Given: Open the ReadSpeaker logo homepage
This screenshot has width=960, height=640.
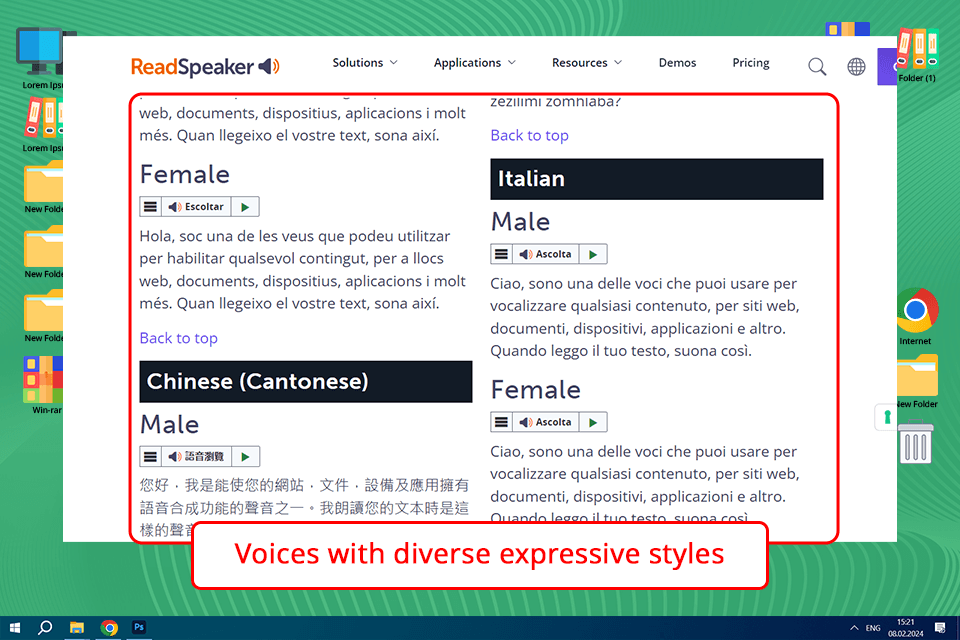Looking at the screenshot, I should [x=205, y=66].
